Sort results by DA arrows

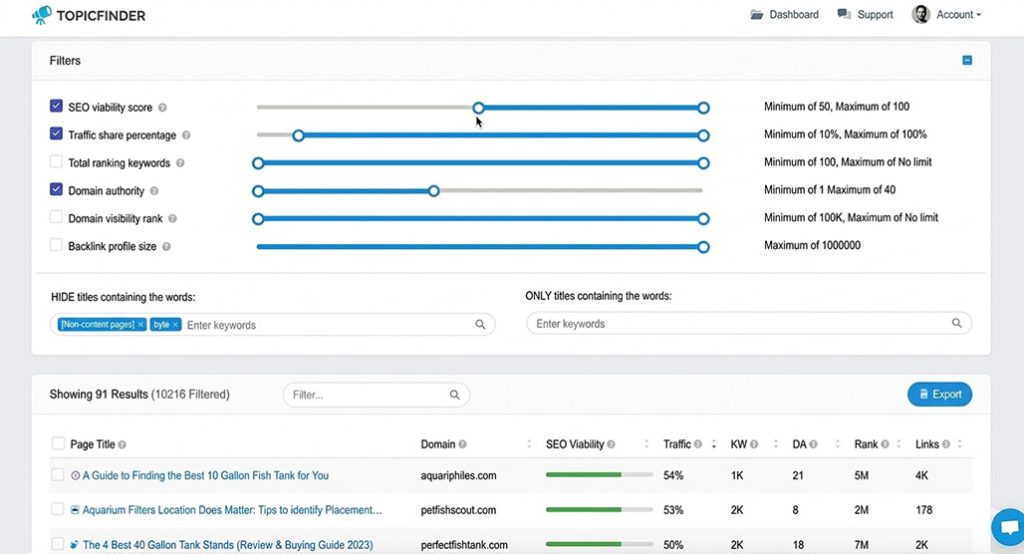(x=837, y=444)
